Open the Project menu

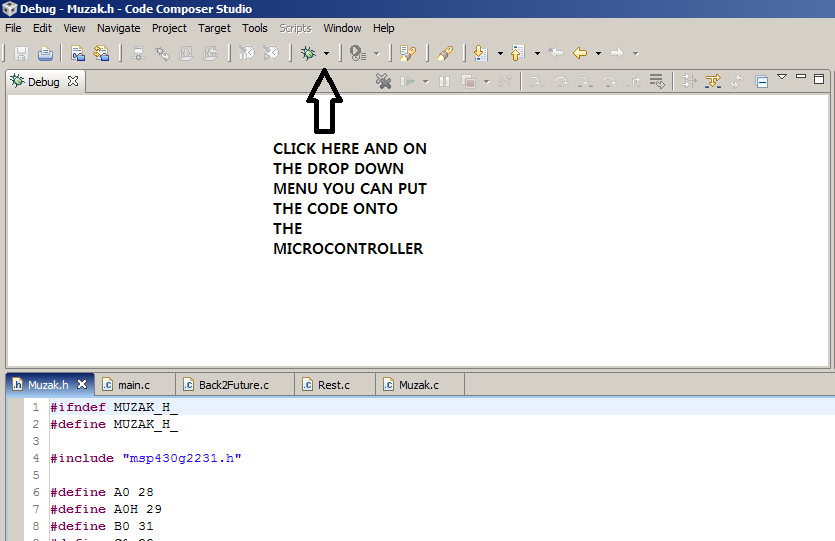(169, 28)
